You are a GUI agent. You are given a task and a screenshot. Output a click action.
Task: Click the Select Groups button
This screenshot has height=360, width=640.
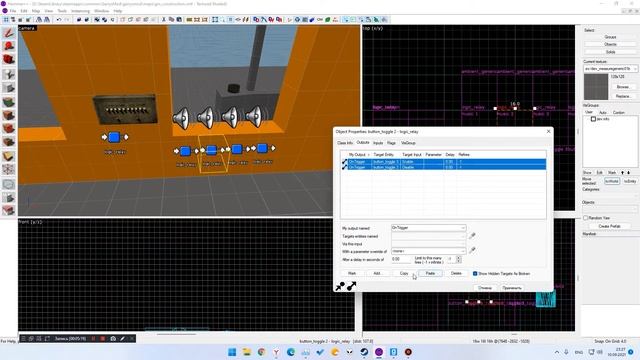coord(610,37)
